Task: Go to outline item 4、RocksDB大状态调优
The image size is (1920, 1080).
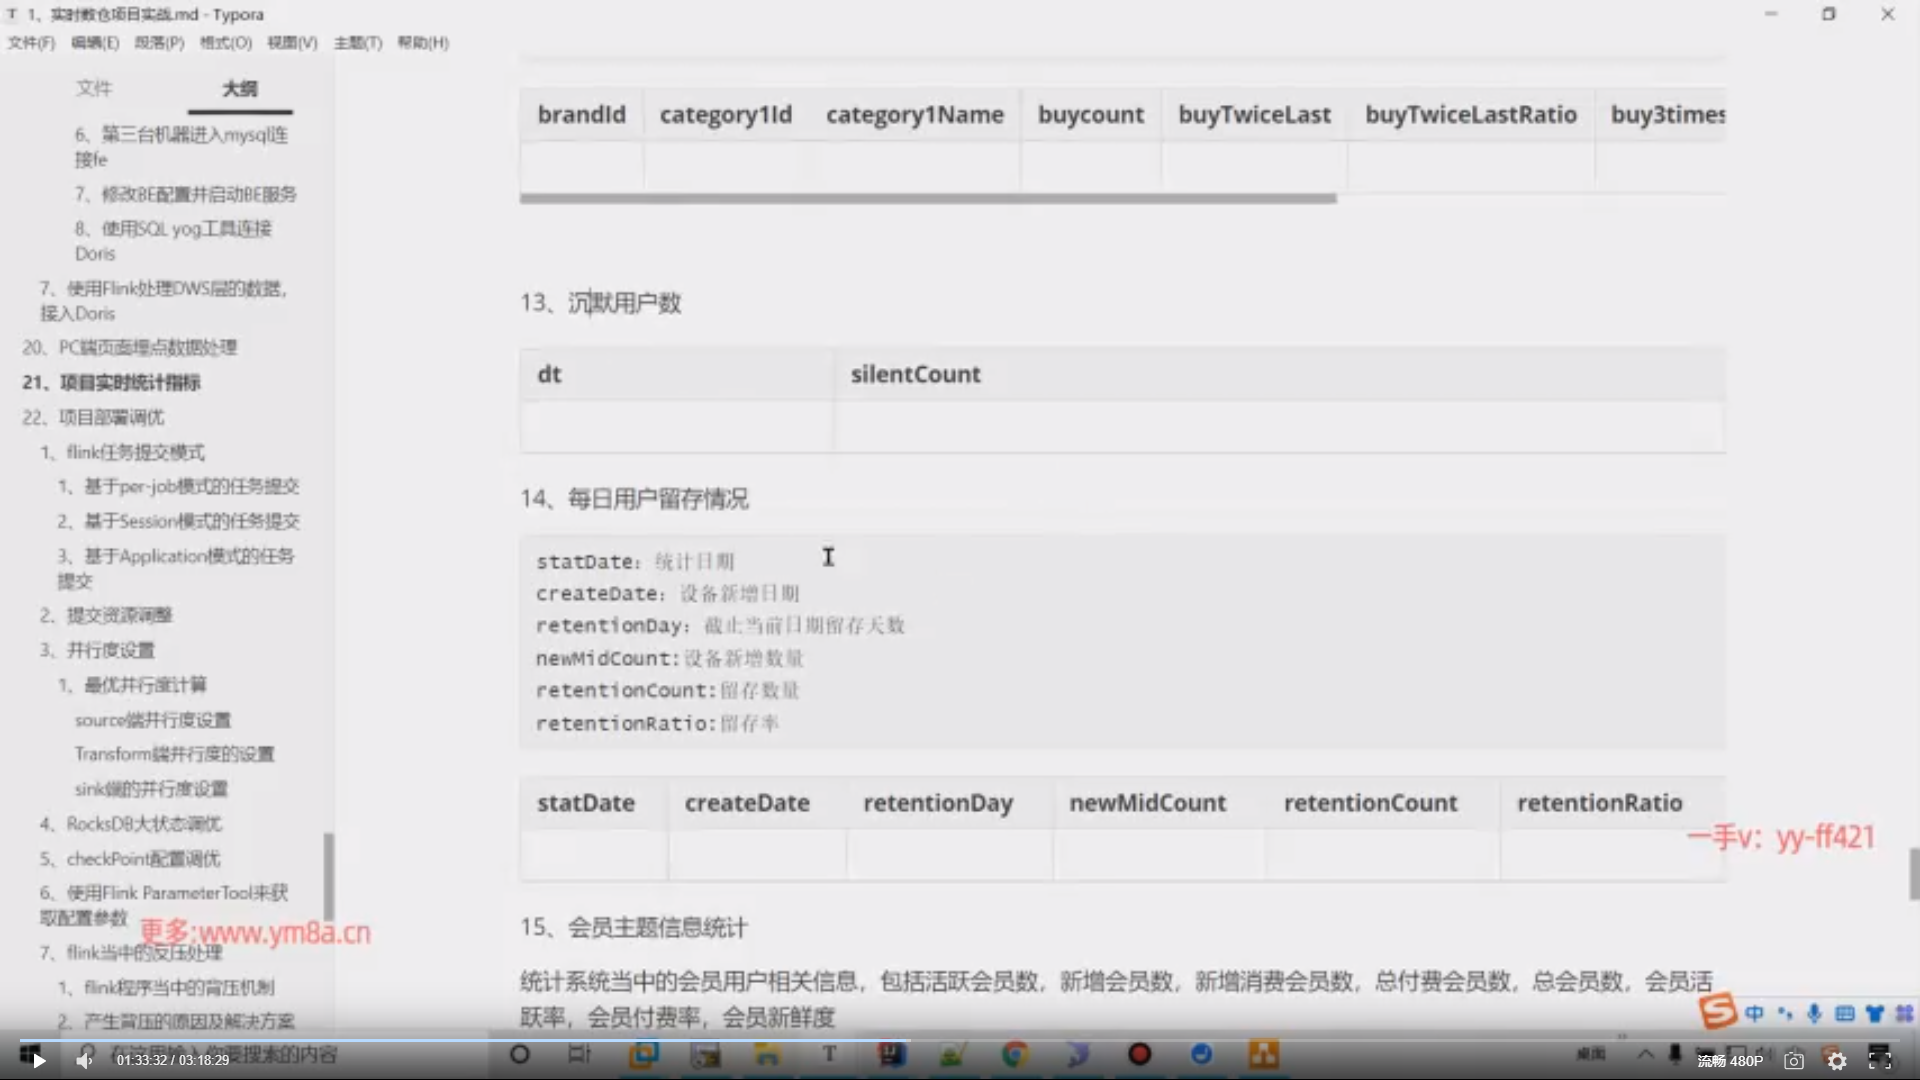Action: pyautogui.click(x=130, y=824)
